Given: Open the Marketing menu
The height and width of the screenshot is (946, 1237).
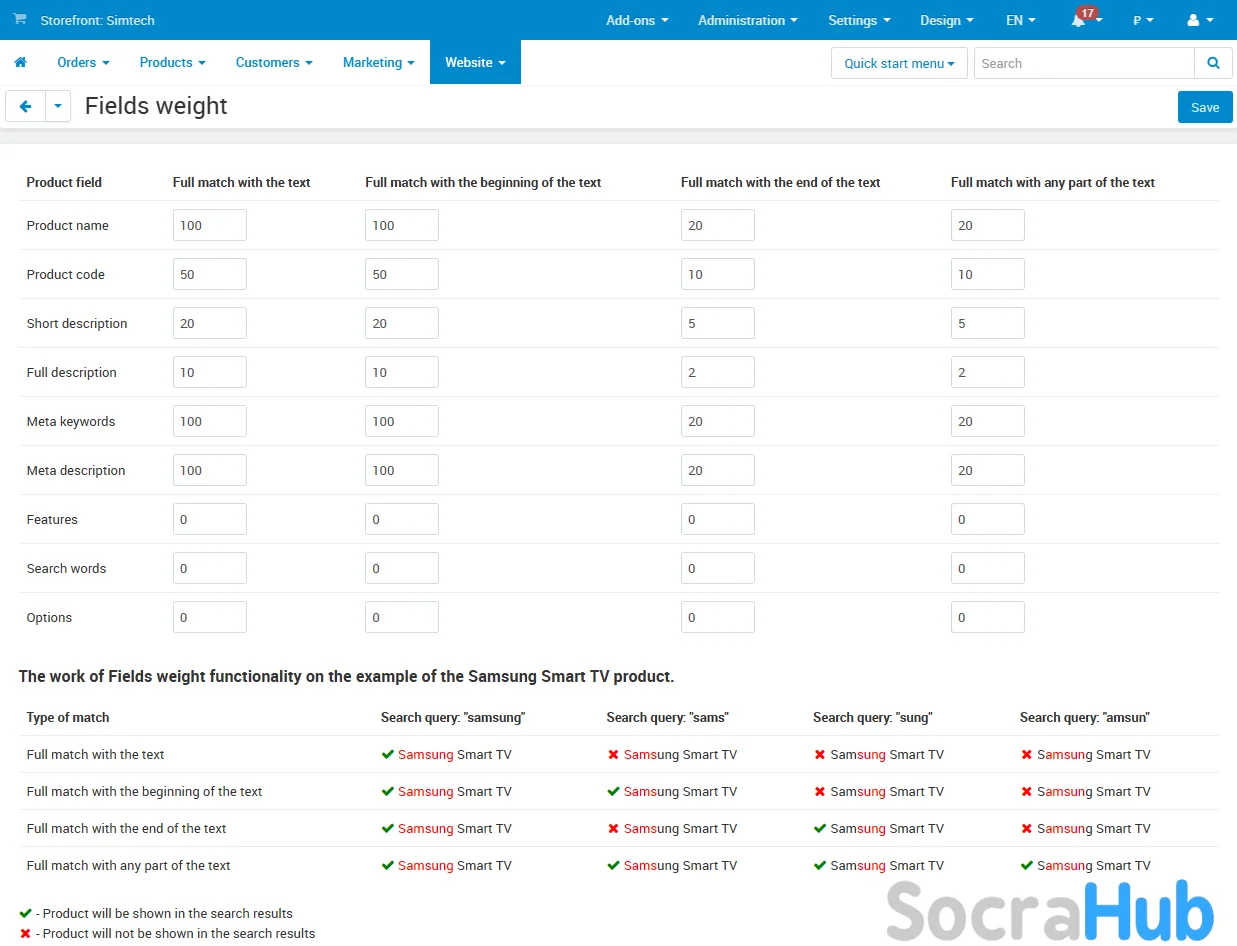Looking at the screenshot, I should click(x=378, y=62).
